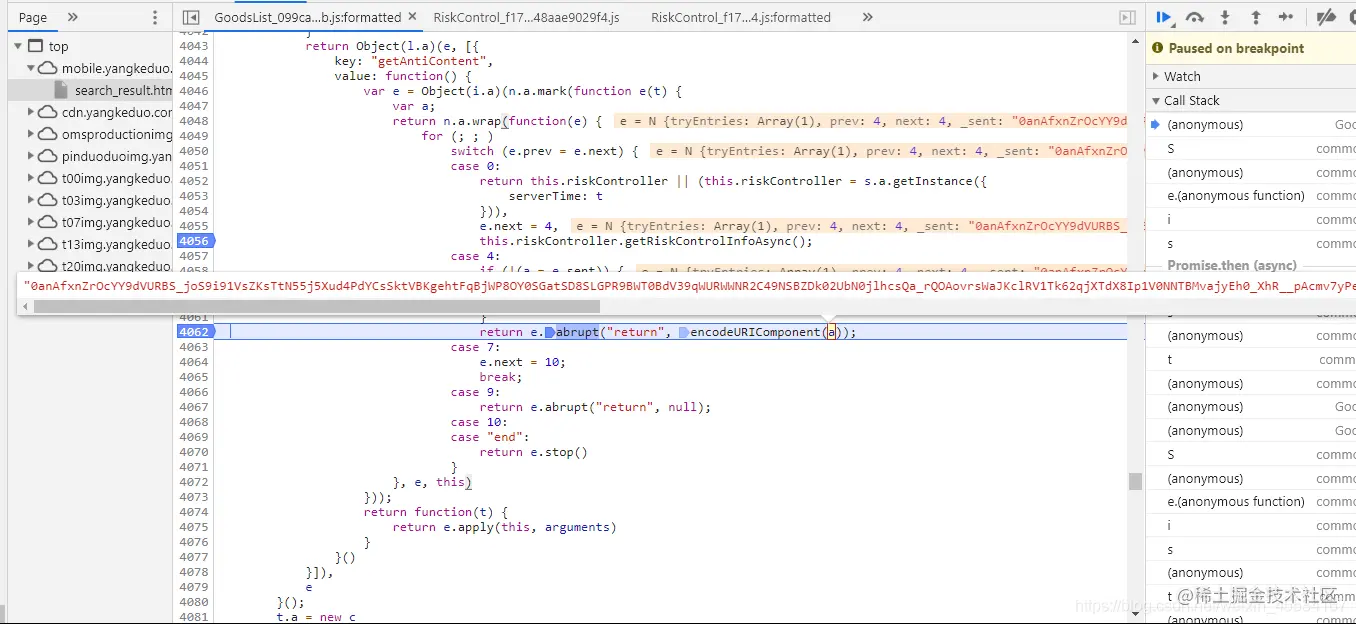Open RiskControl_f17...4.js:formatted tab
1356x624 pixels.
[741, 17]
